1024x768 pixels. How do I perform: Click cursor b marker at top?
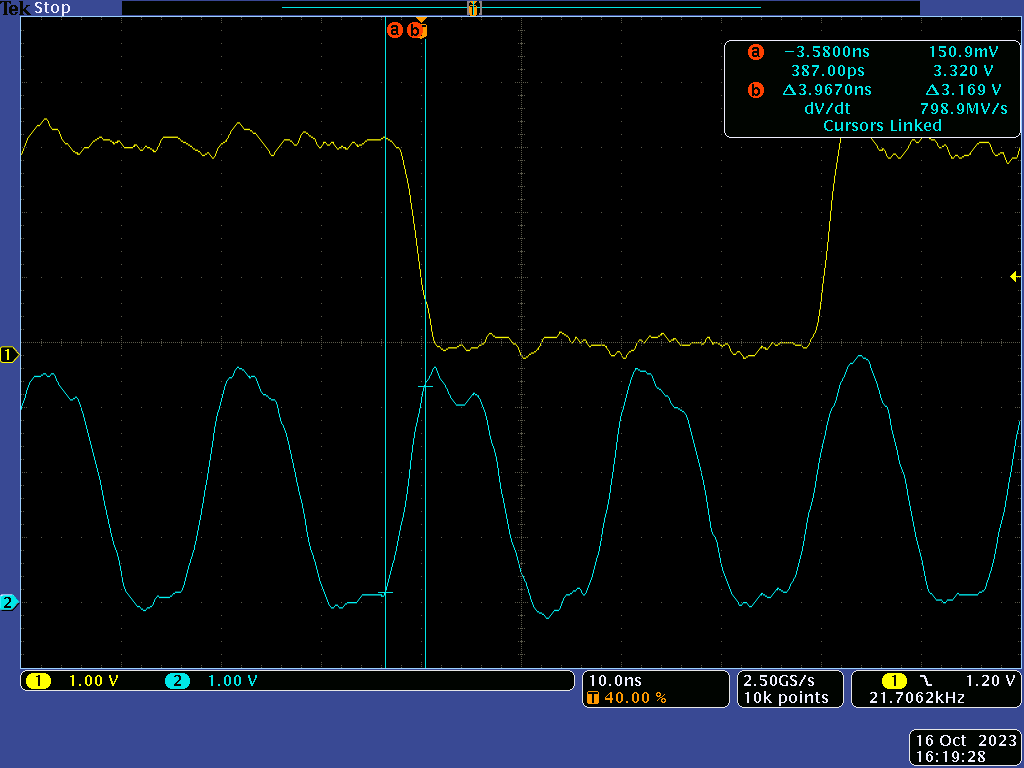415,30
